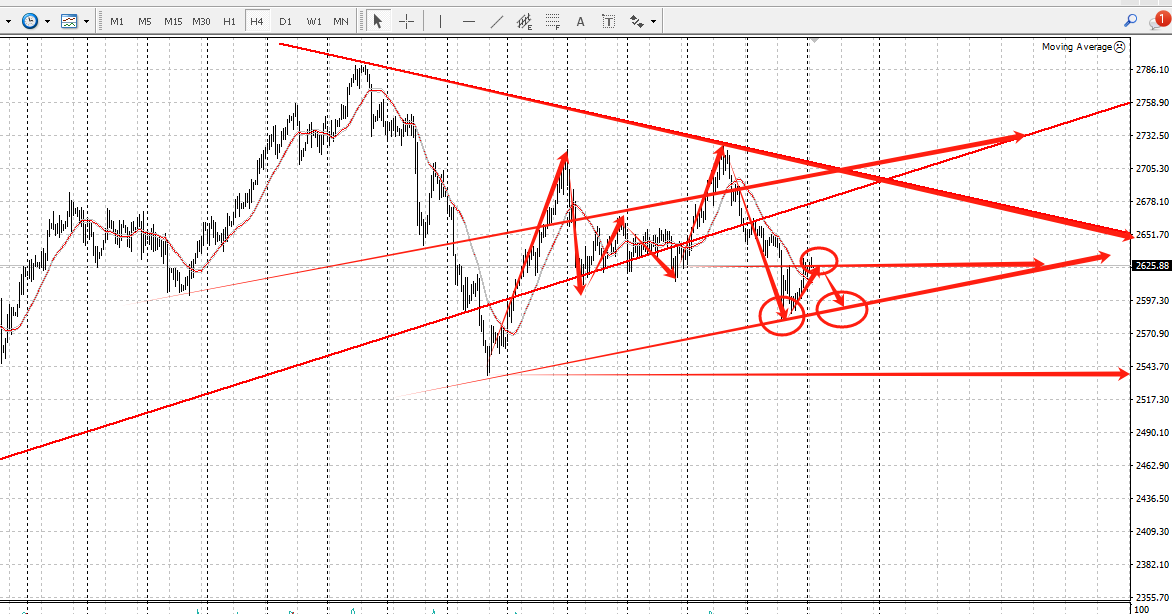Open the search magnifier icon

(x=1130, y=21)
